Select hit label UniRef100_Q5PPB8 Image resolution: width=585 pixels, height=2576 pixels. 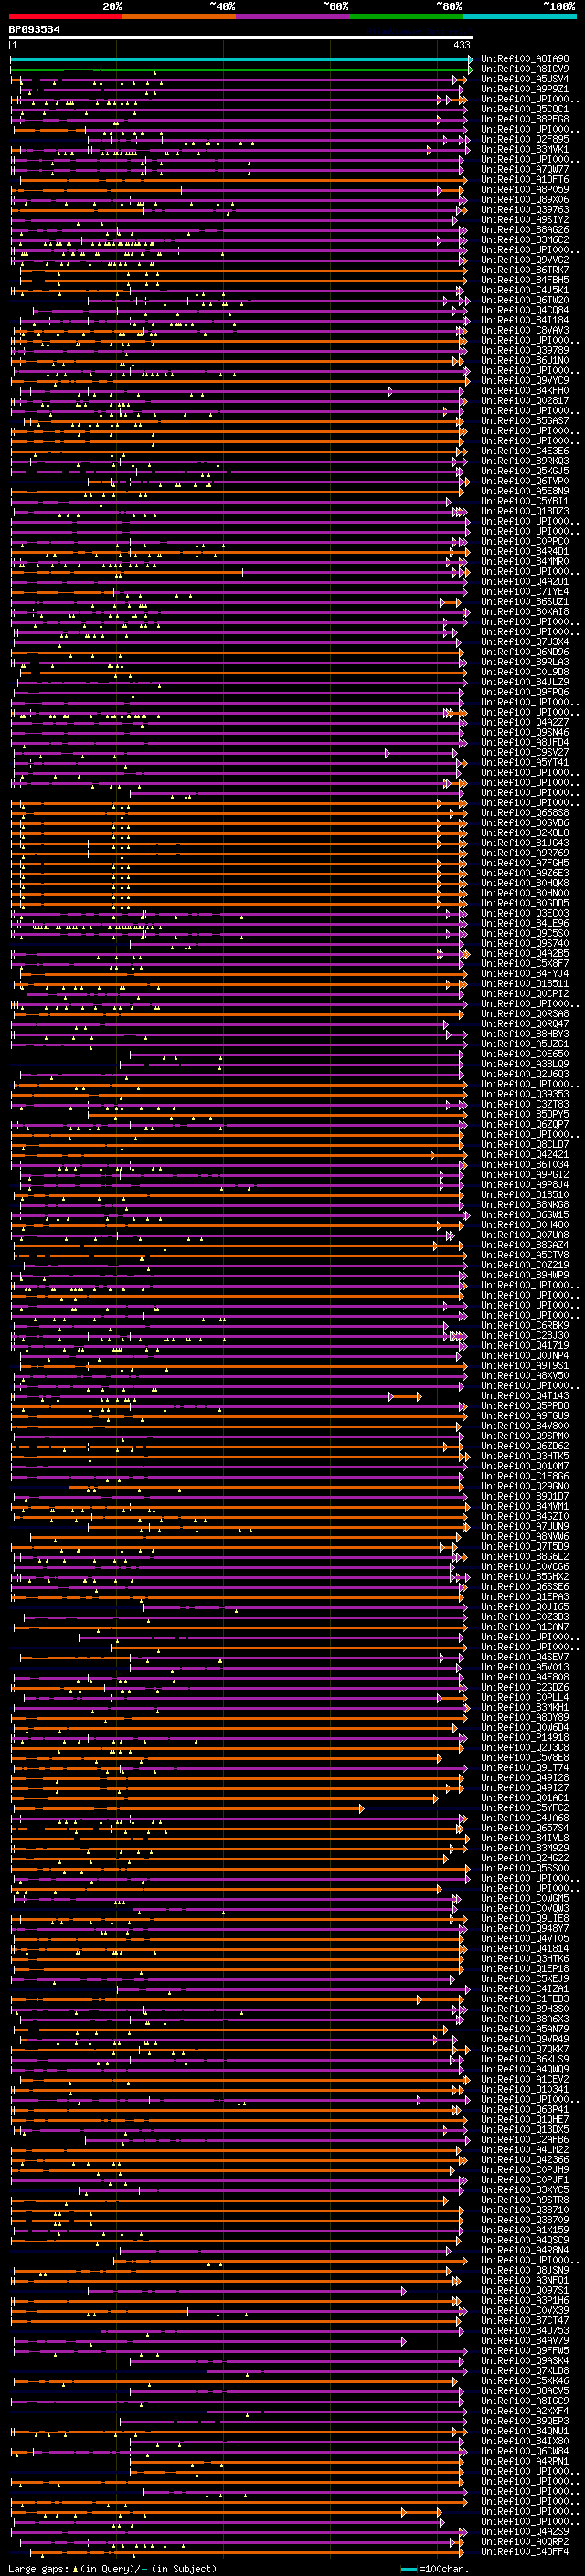click(x=525, y=1406)
